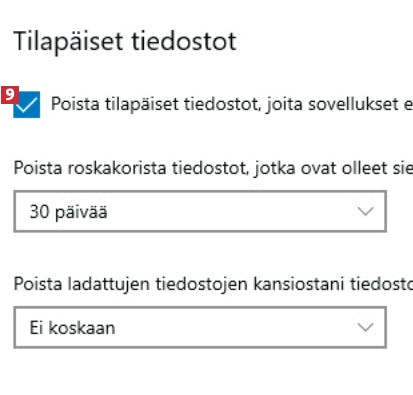
Task: Open the 'Ei koskaan' dropdown
Action: pyautogui.click(x=200, y=327)
